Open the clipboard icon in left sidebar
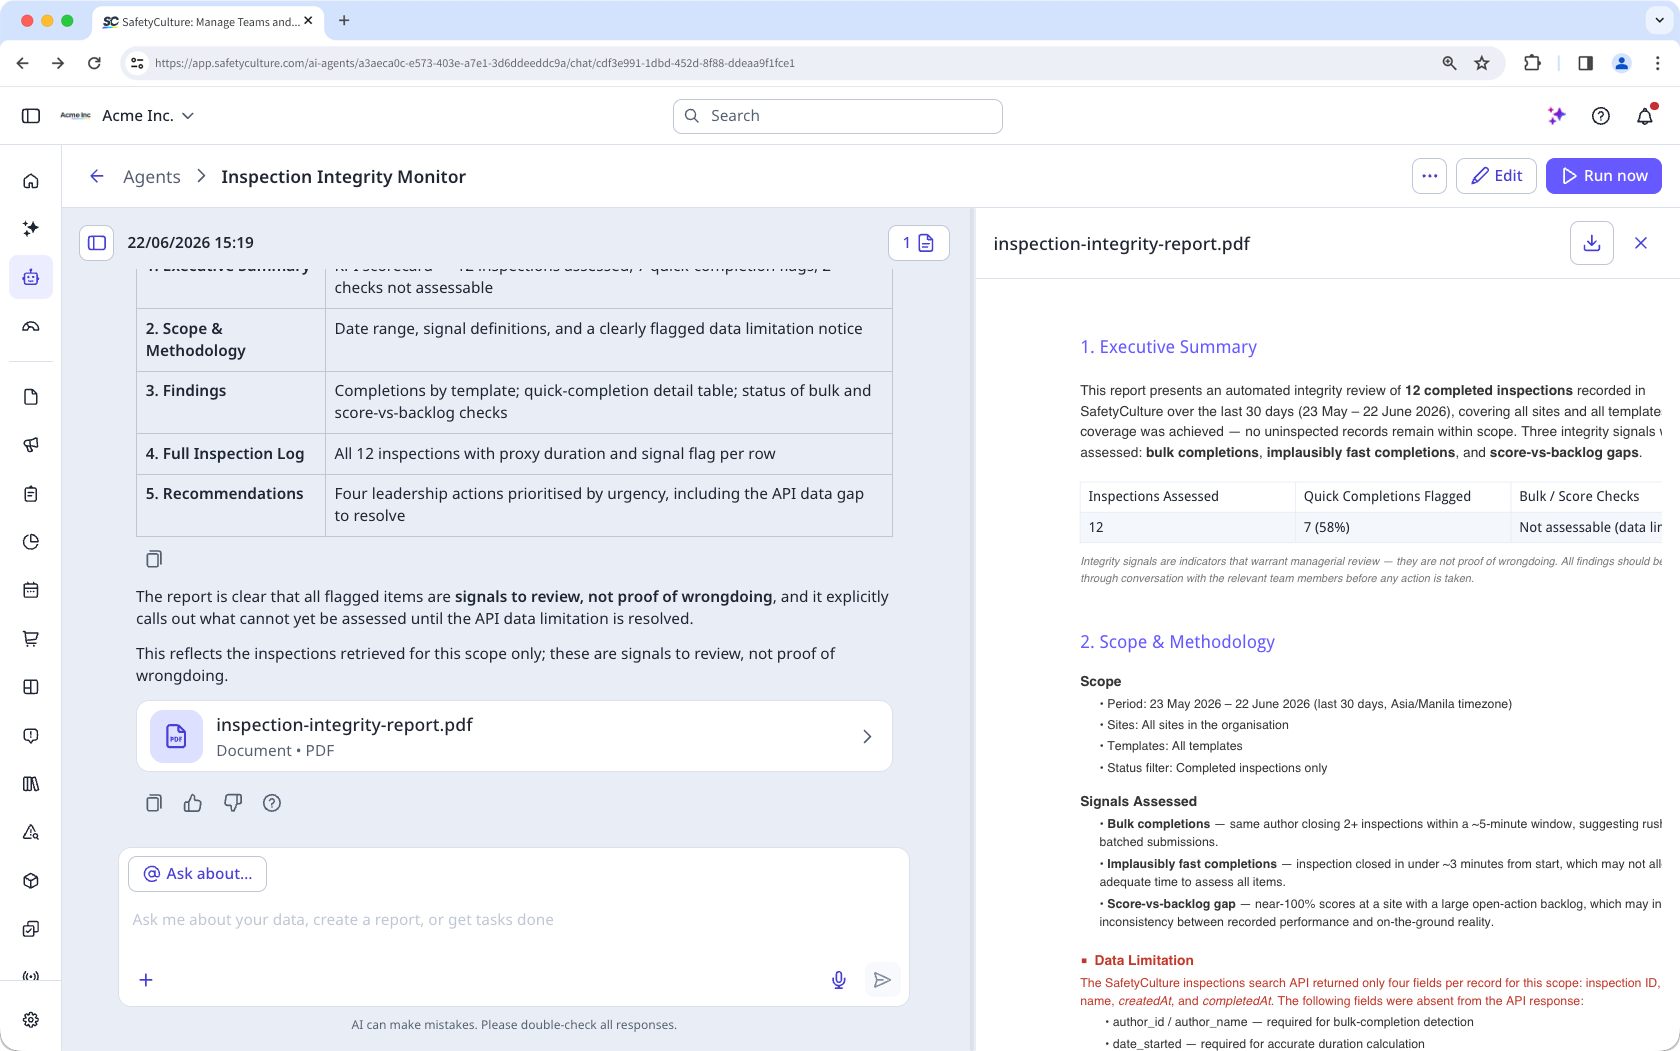This screenshot has height=1051, width=1680. (31, 494)
